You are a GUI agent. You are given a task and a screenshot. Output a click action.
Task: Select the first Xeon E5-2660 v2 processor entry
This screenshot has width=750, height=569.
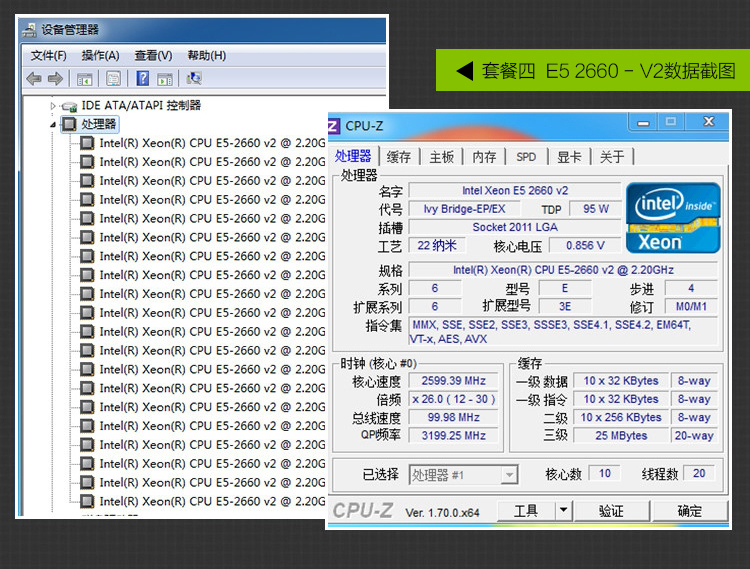pos(212,143)
